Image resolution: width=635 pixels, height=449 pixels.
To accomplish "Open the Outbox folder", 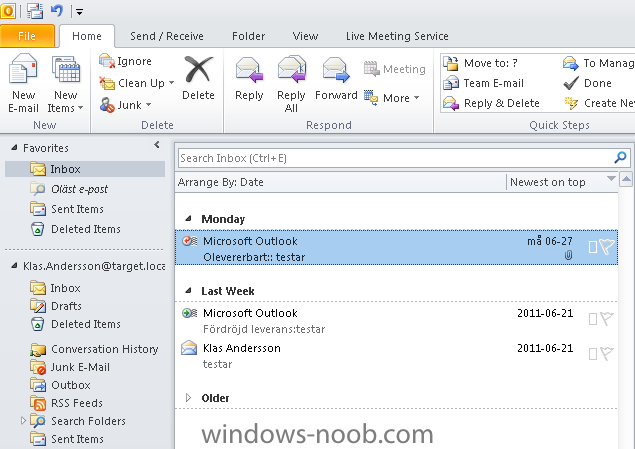I will coord(60,385).
